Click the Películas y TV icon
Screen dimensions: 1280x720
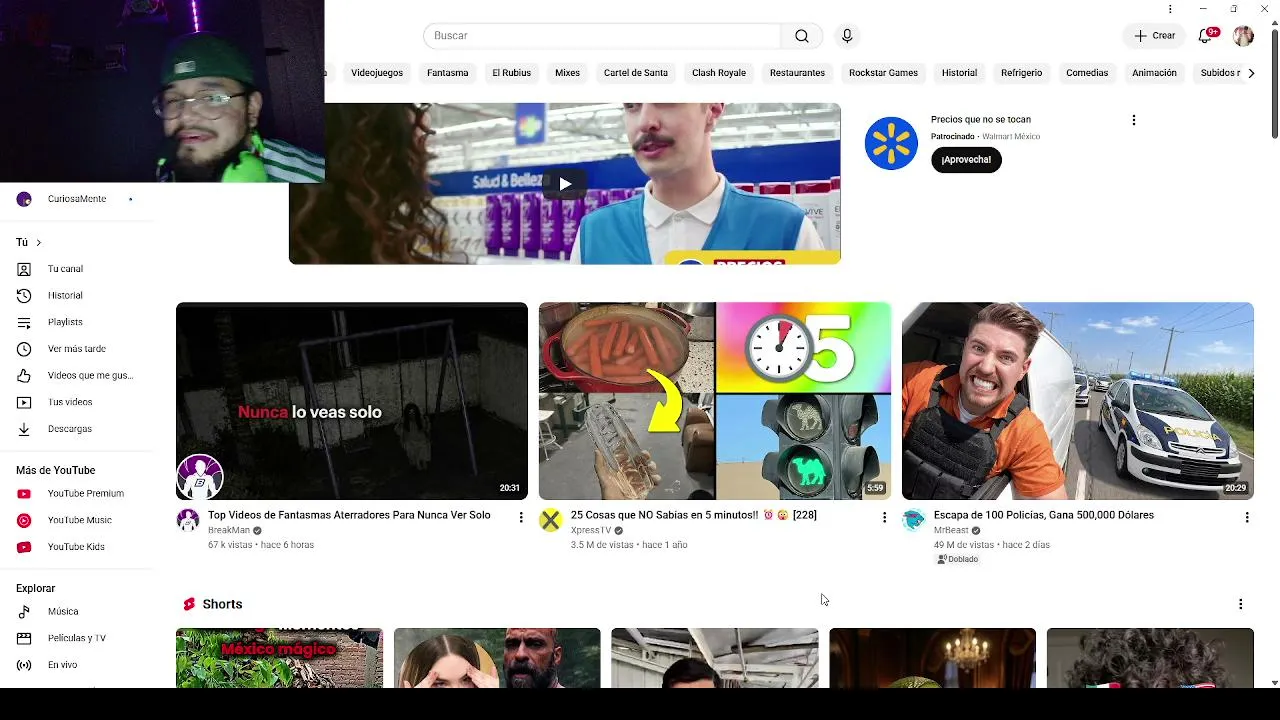(24, 638)
